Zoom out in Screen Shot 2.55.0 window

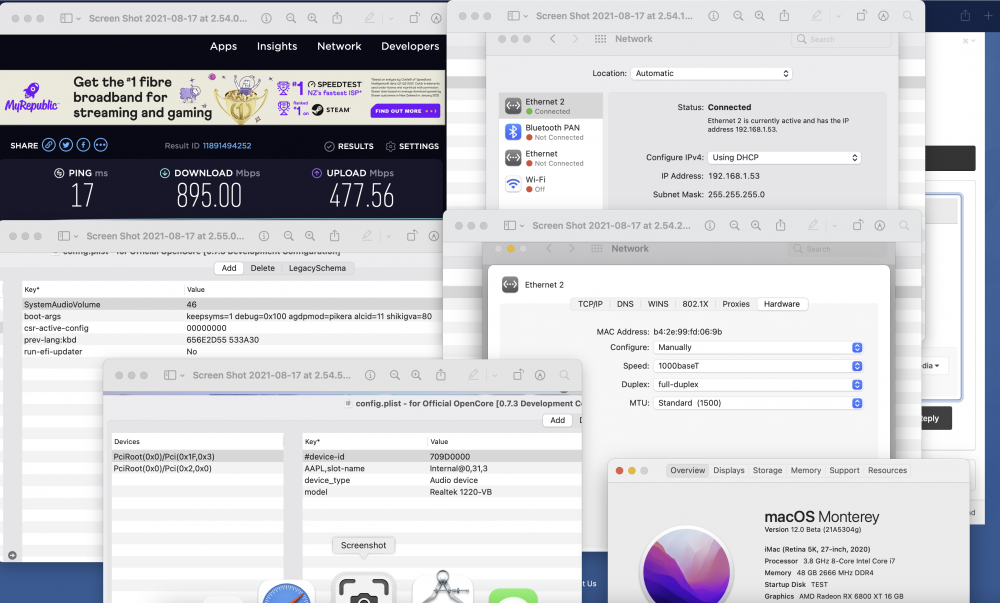click(288, 236)
